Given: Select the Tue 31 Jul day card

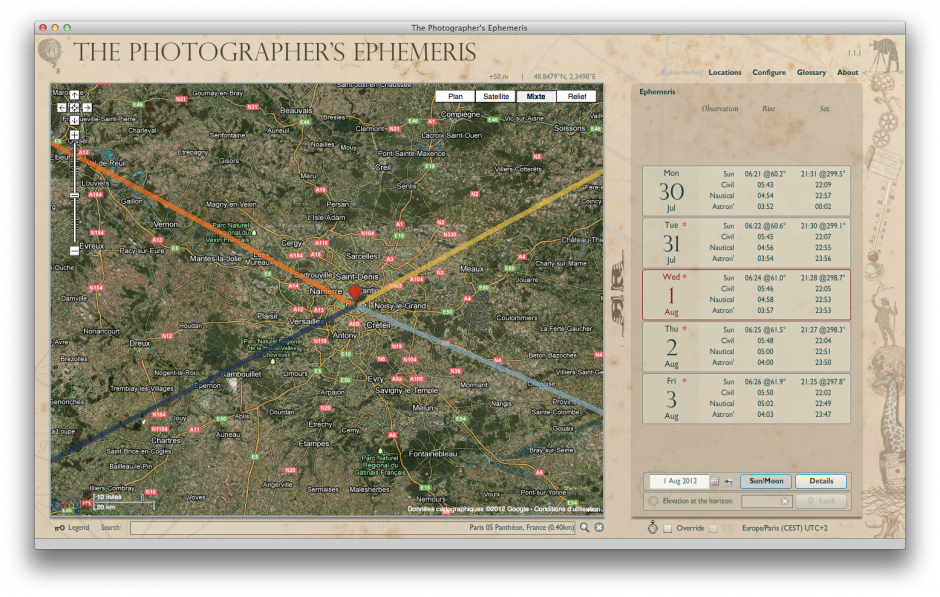Looking at the screenshot, I should pos(746,243).
